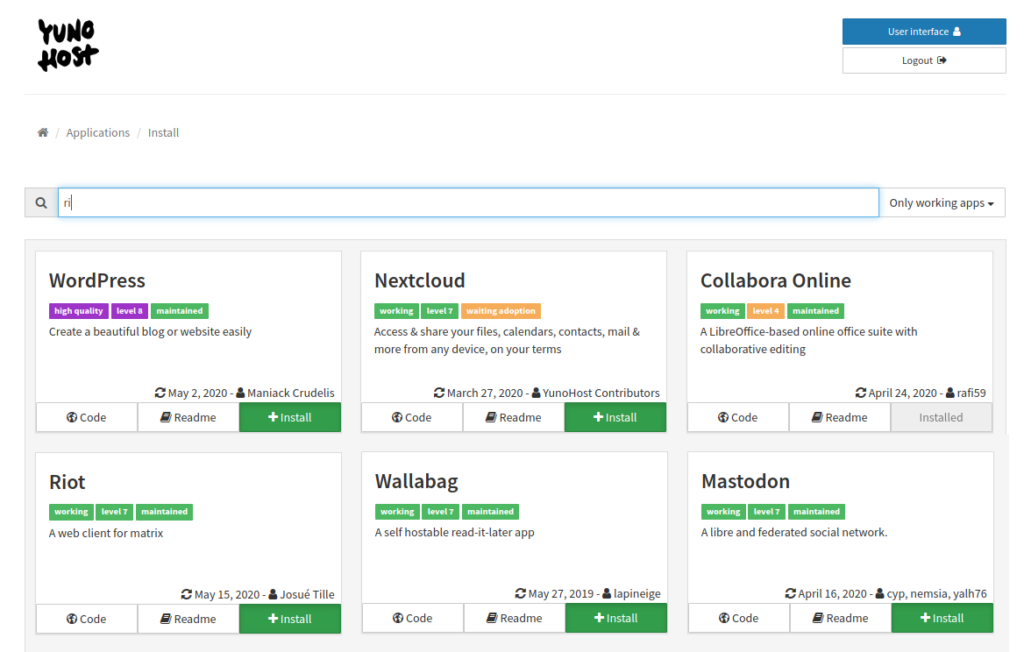The image size is (1024, 652).
Task: Go to Applications in breadcrumb
Action: pyautogui.click(x=98, y=133)
